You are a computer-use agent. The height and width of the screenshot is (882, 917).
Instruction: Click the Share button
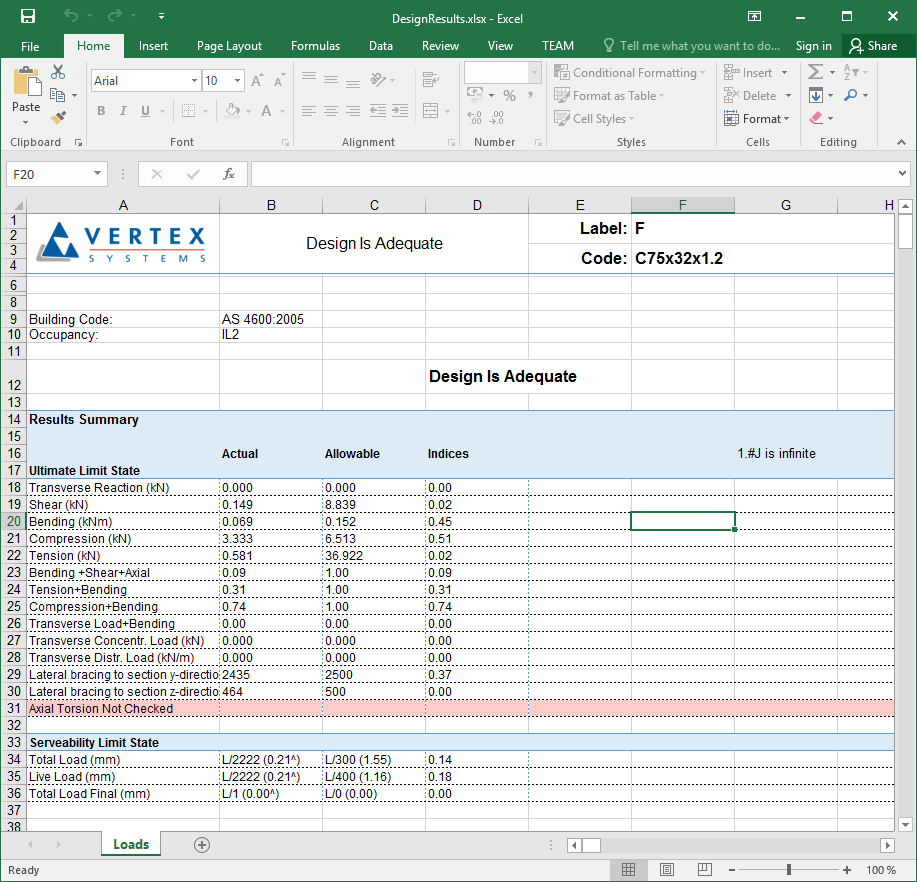[x=873, y=46]
